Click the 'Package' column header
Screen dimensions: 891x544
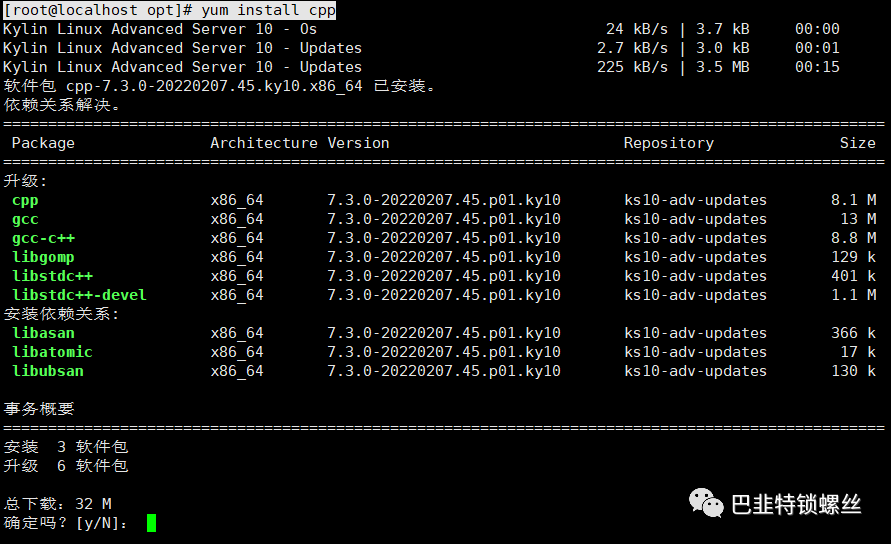43,143
